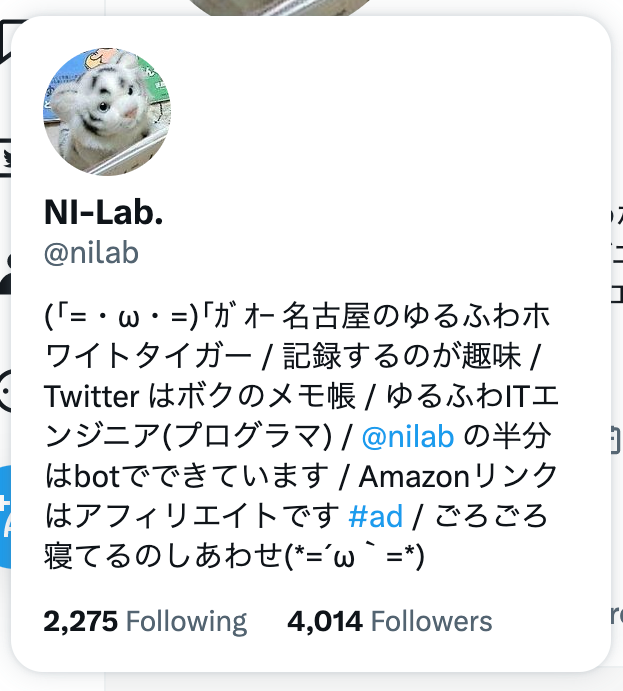Click the NI-Lab. display name
The width and height of the screenshot is (623, 691).
pyautogui.click(x=104, y=212)
